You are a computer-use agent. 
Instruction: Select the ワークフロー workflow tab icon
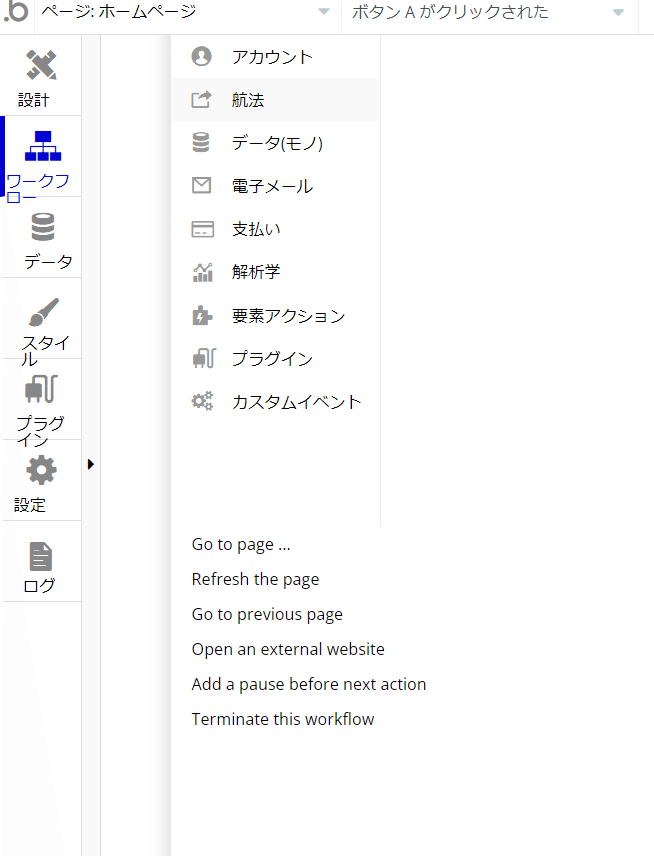coord(43,146)
